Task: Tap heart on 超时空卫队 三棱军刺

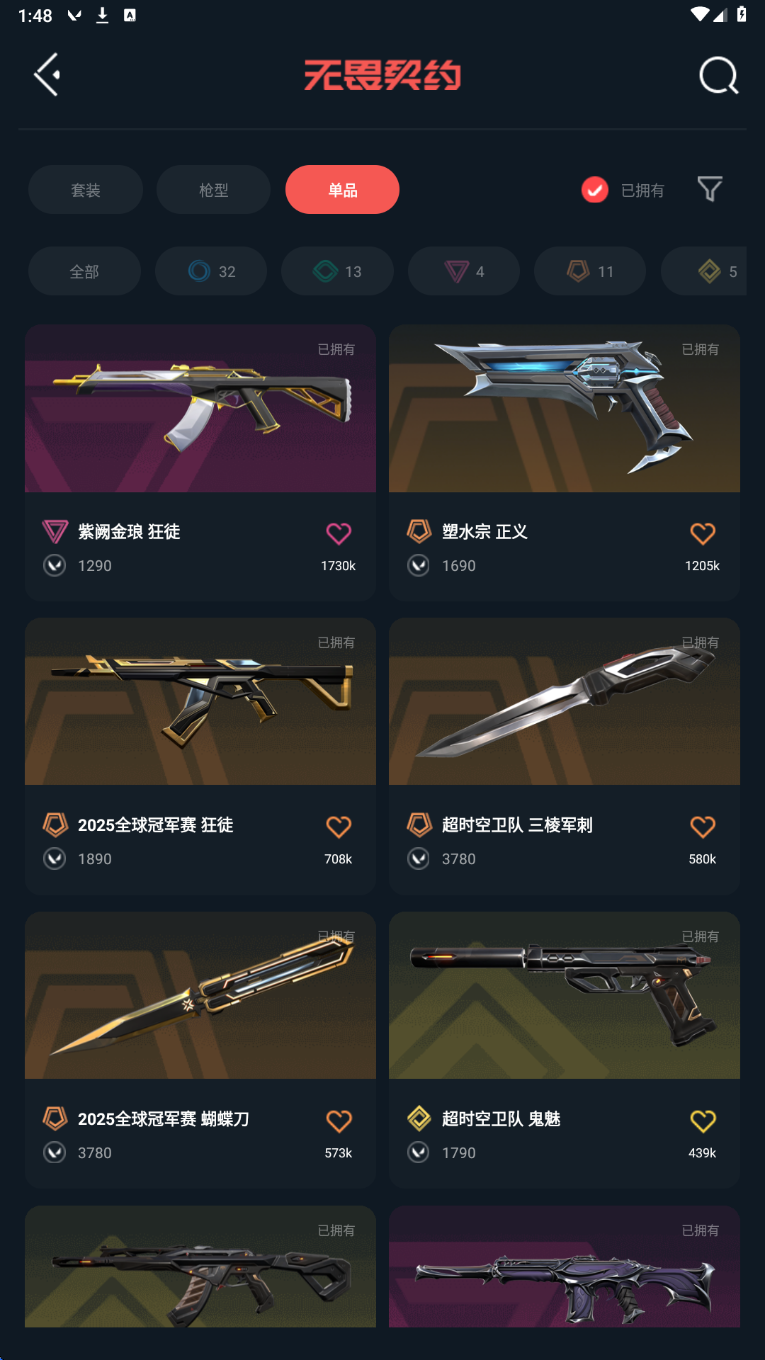Action: tap(703, 826)
